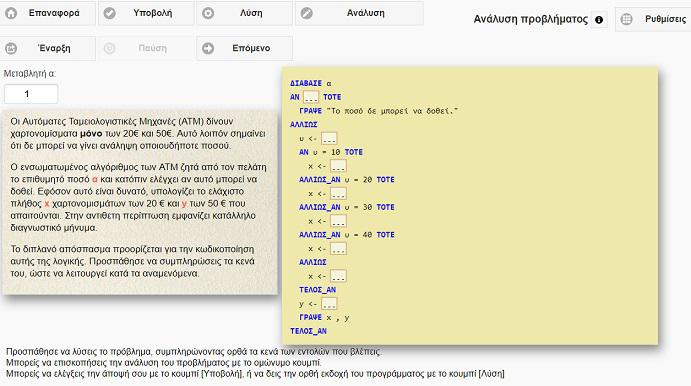The height and width of the screenshot is (386, 691).
Task: Click the Ανάλυση προβλήματος heading
Action: (x=531, y=19)
